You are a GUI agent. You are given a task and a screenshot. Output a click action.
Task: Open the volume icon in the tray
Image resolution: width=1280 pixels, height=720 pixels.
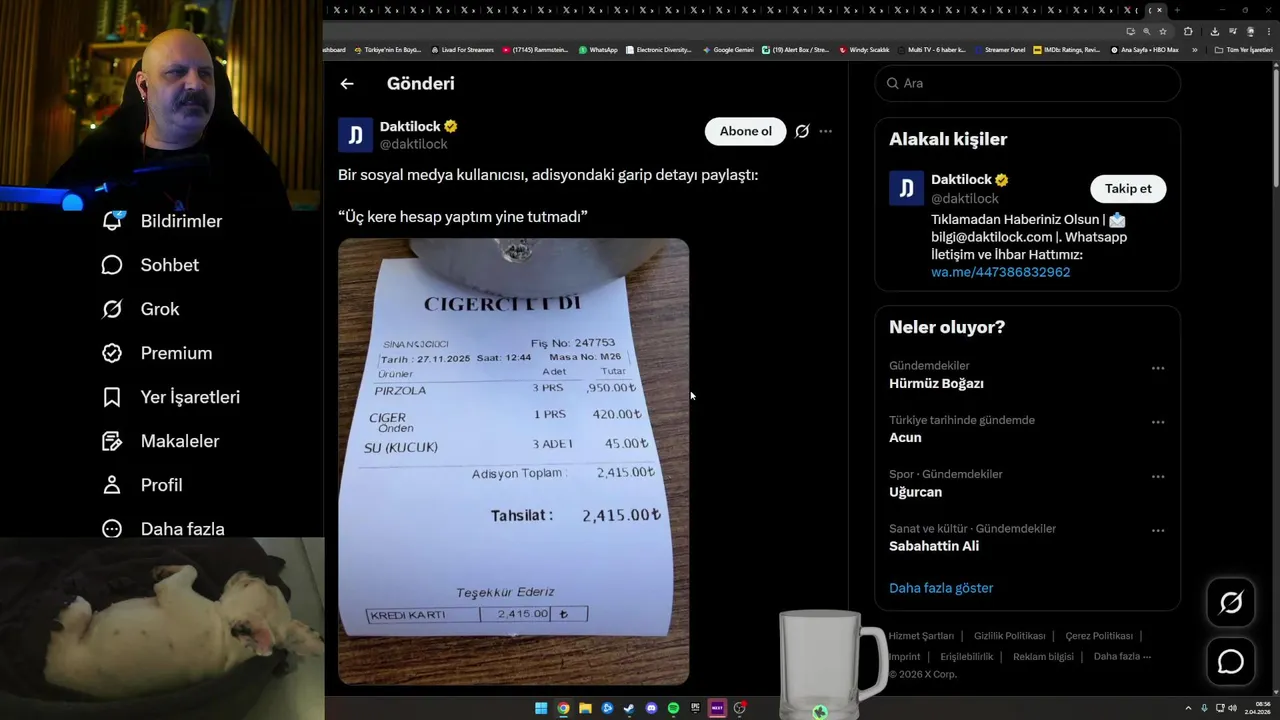(x=1232, y=708)
